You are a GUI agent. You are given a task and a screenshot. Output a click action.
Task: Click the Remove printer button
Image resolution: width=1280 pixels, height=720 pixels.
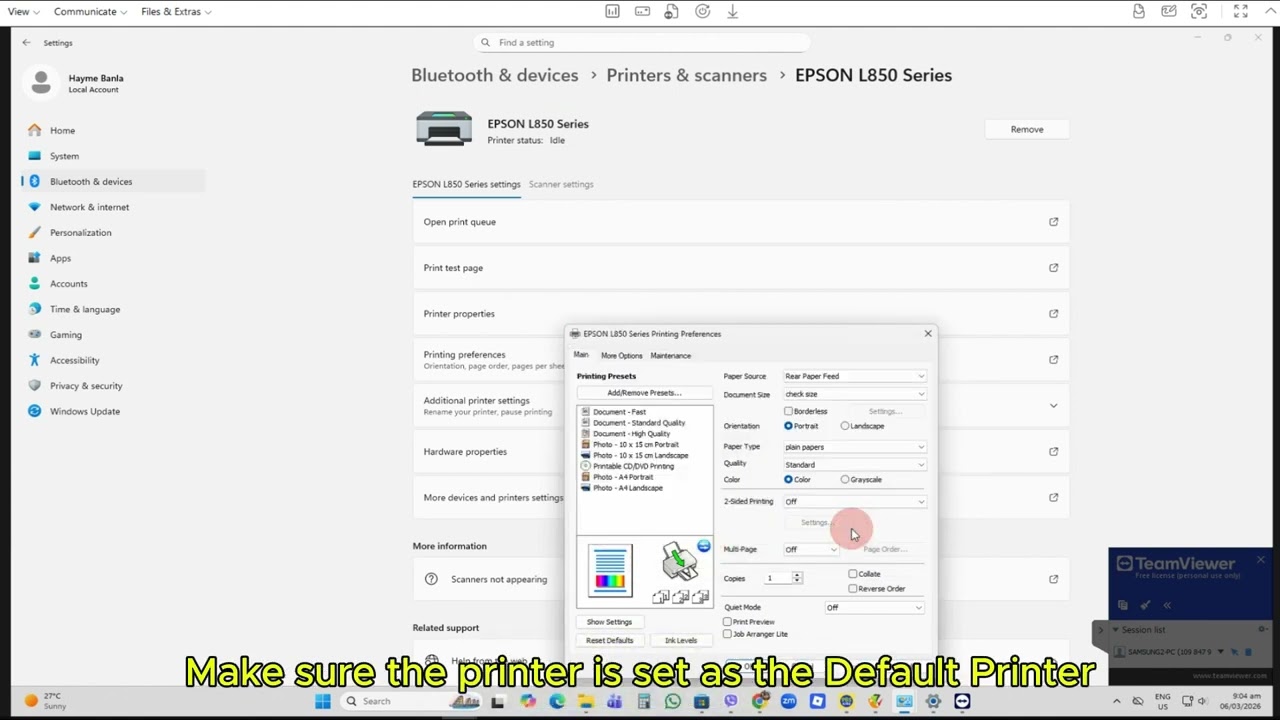[1027, 129]
